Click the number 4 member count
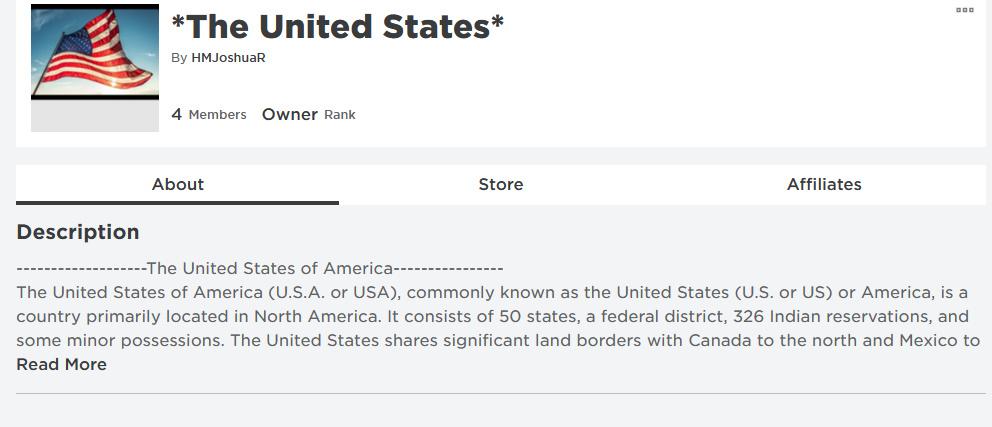The image size is (992, 427). point(177,114)
